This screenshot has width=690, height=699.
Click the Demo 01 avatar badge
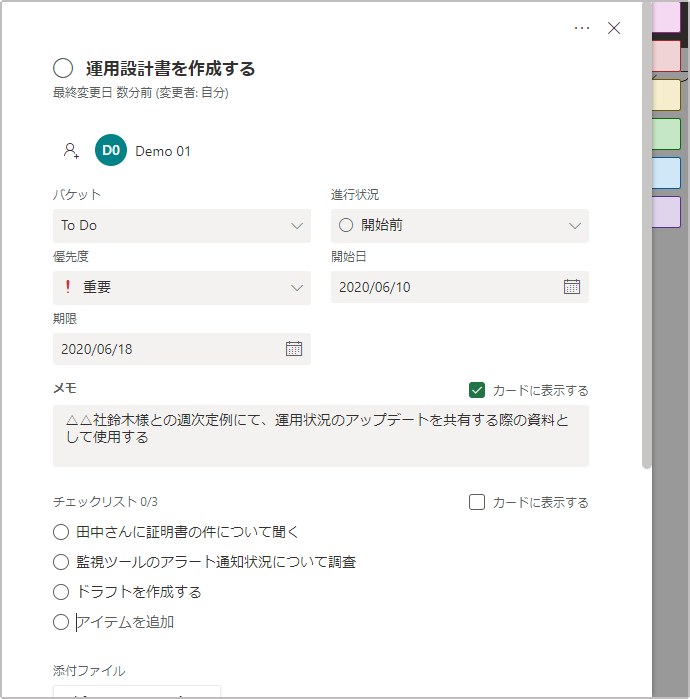click(111, 150)
